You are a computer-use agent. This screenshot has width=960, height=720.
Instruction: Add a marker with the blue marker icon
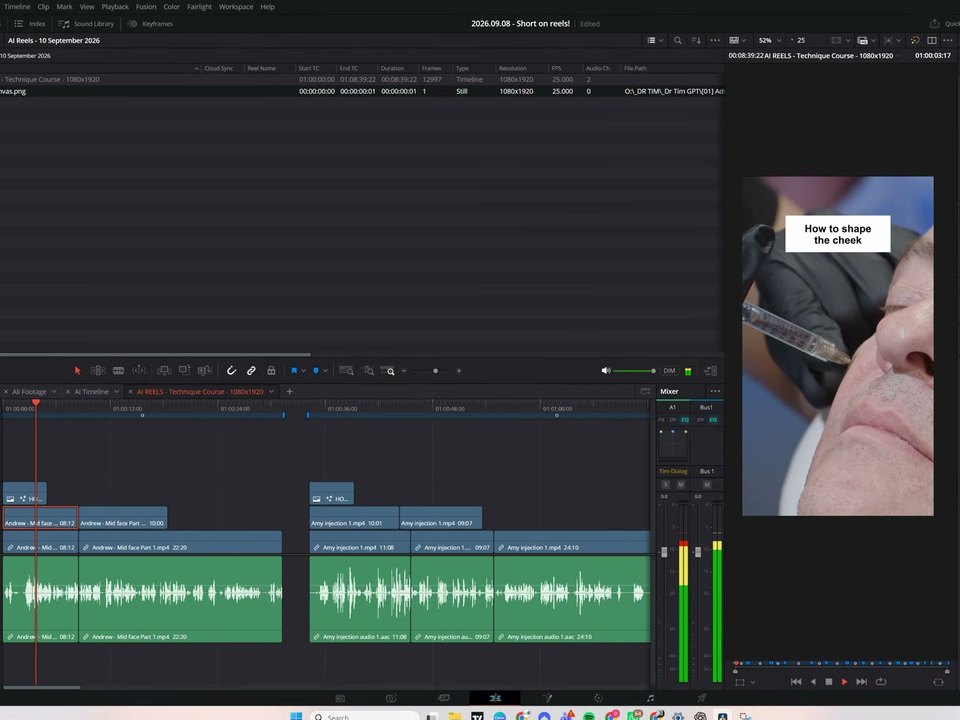(316, 370)
